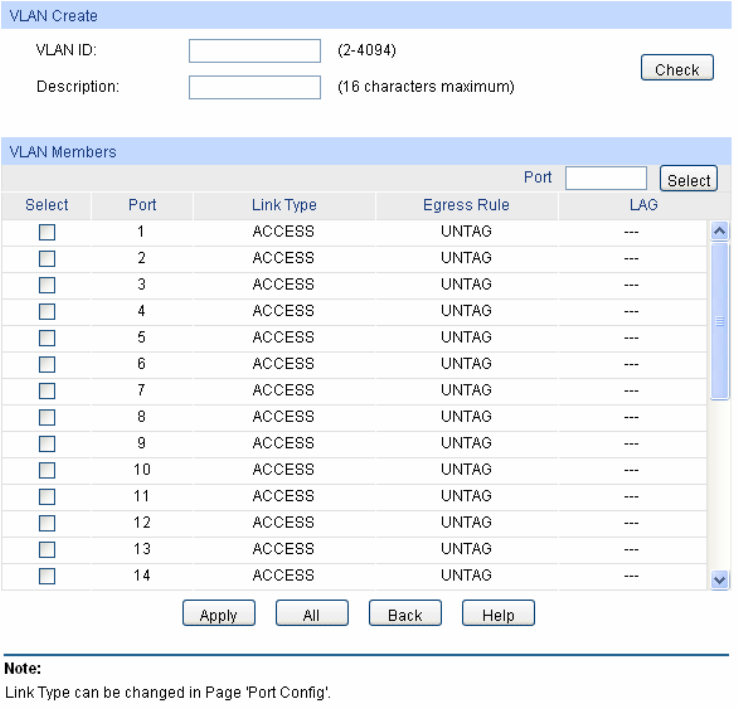
Task: Click the Port number input box
Action: [x=606, y=179]
